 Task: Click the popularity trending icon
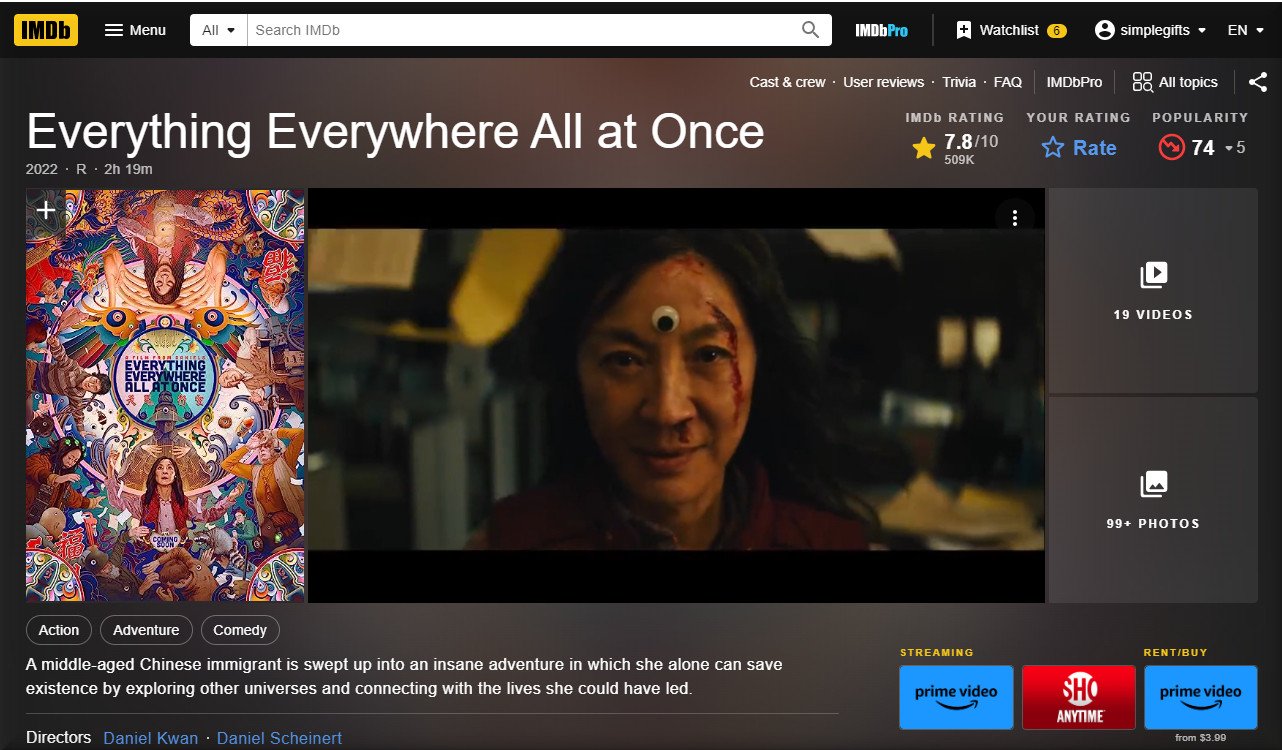pyautogui.click(x=1171, y=148)
